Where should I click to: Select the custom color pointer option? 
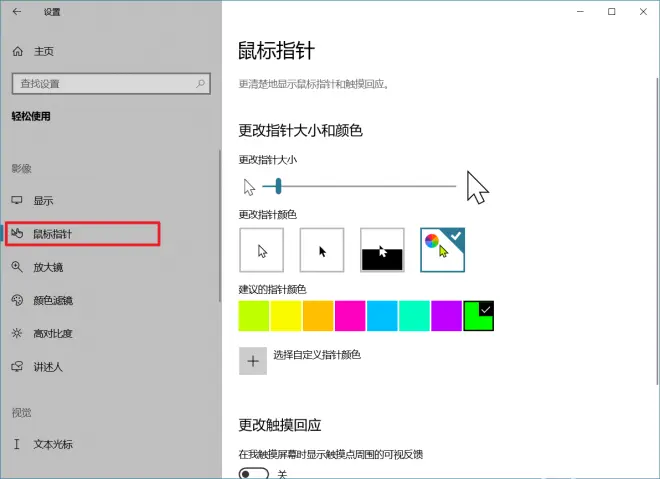pyautogui.click(x=442, y=250)
